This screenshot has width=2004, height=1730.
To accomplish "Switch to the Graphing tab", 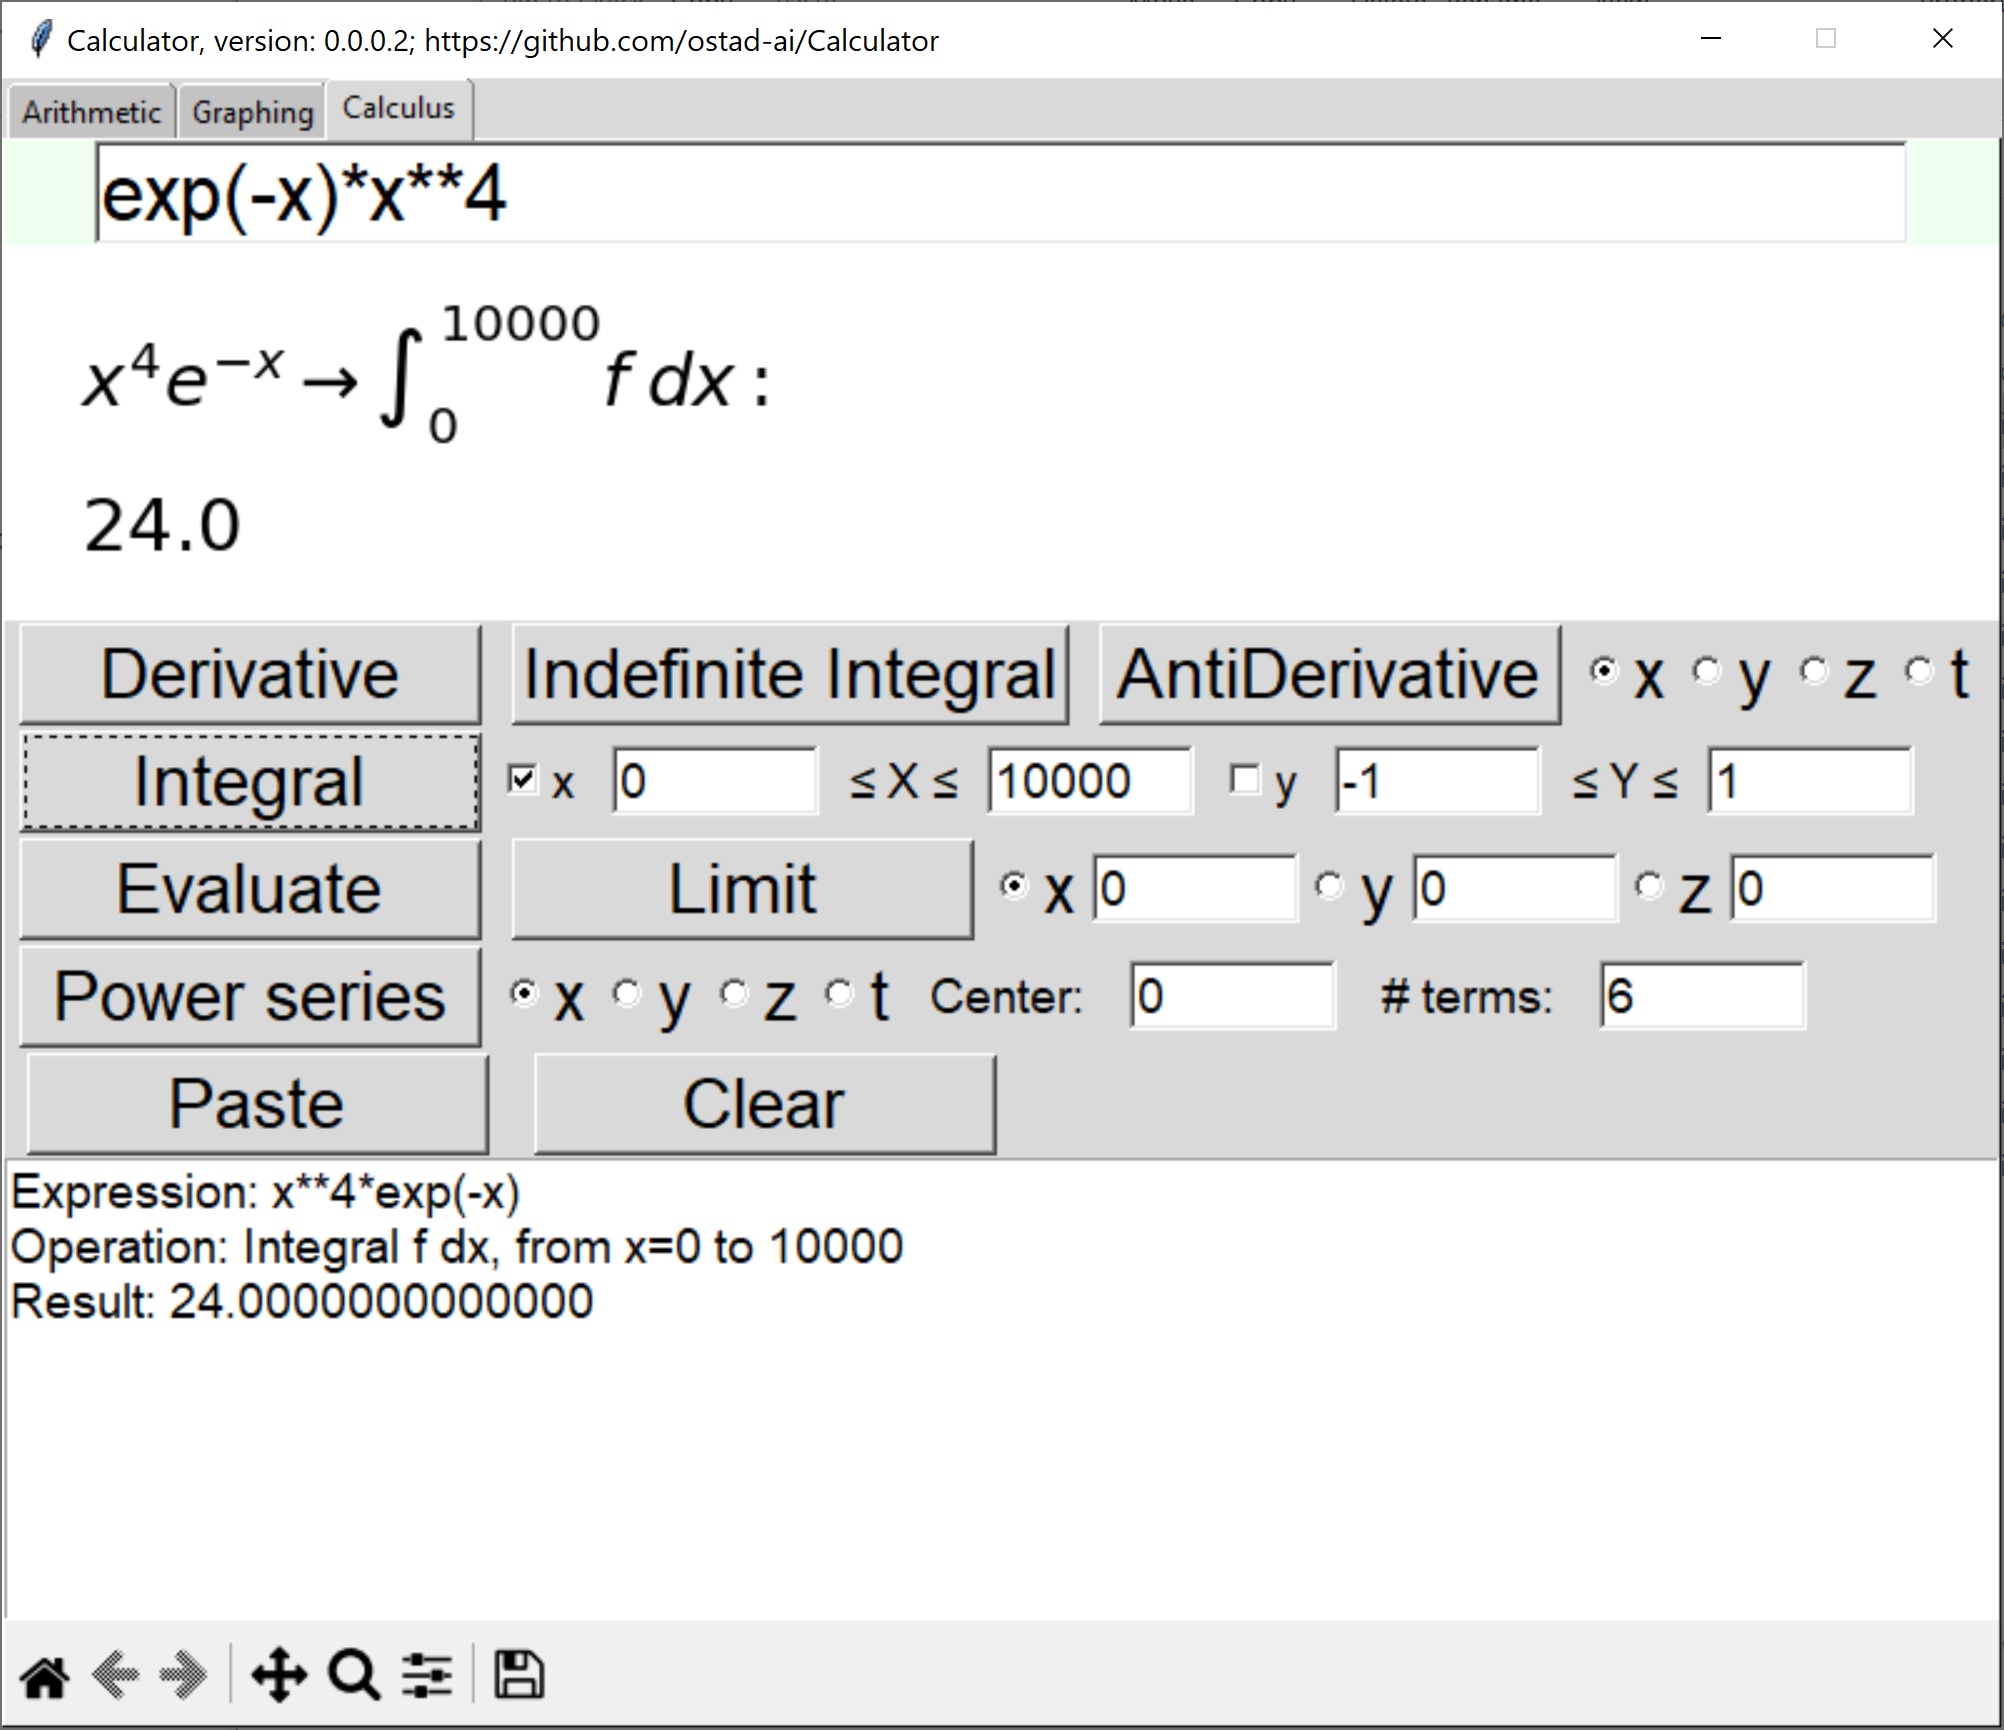I will (252, 112).
